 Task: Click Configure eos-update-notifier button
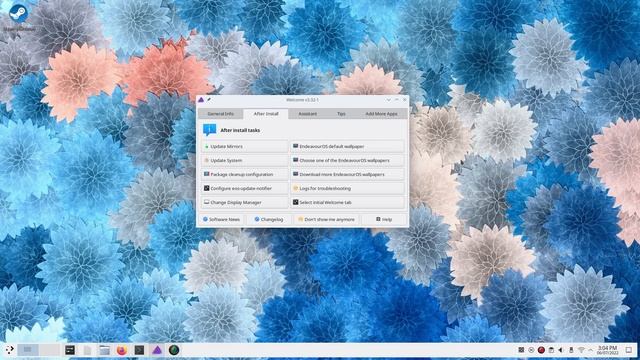pos(244,188)
